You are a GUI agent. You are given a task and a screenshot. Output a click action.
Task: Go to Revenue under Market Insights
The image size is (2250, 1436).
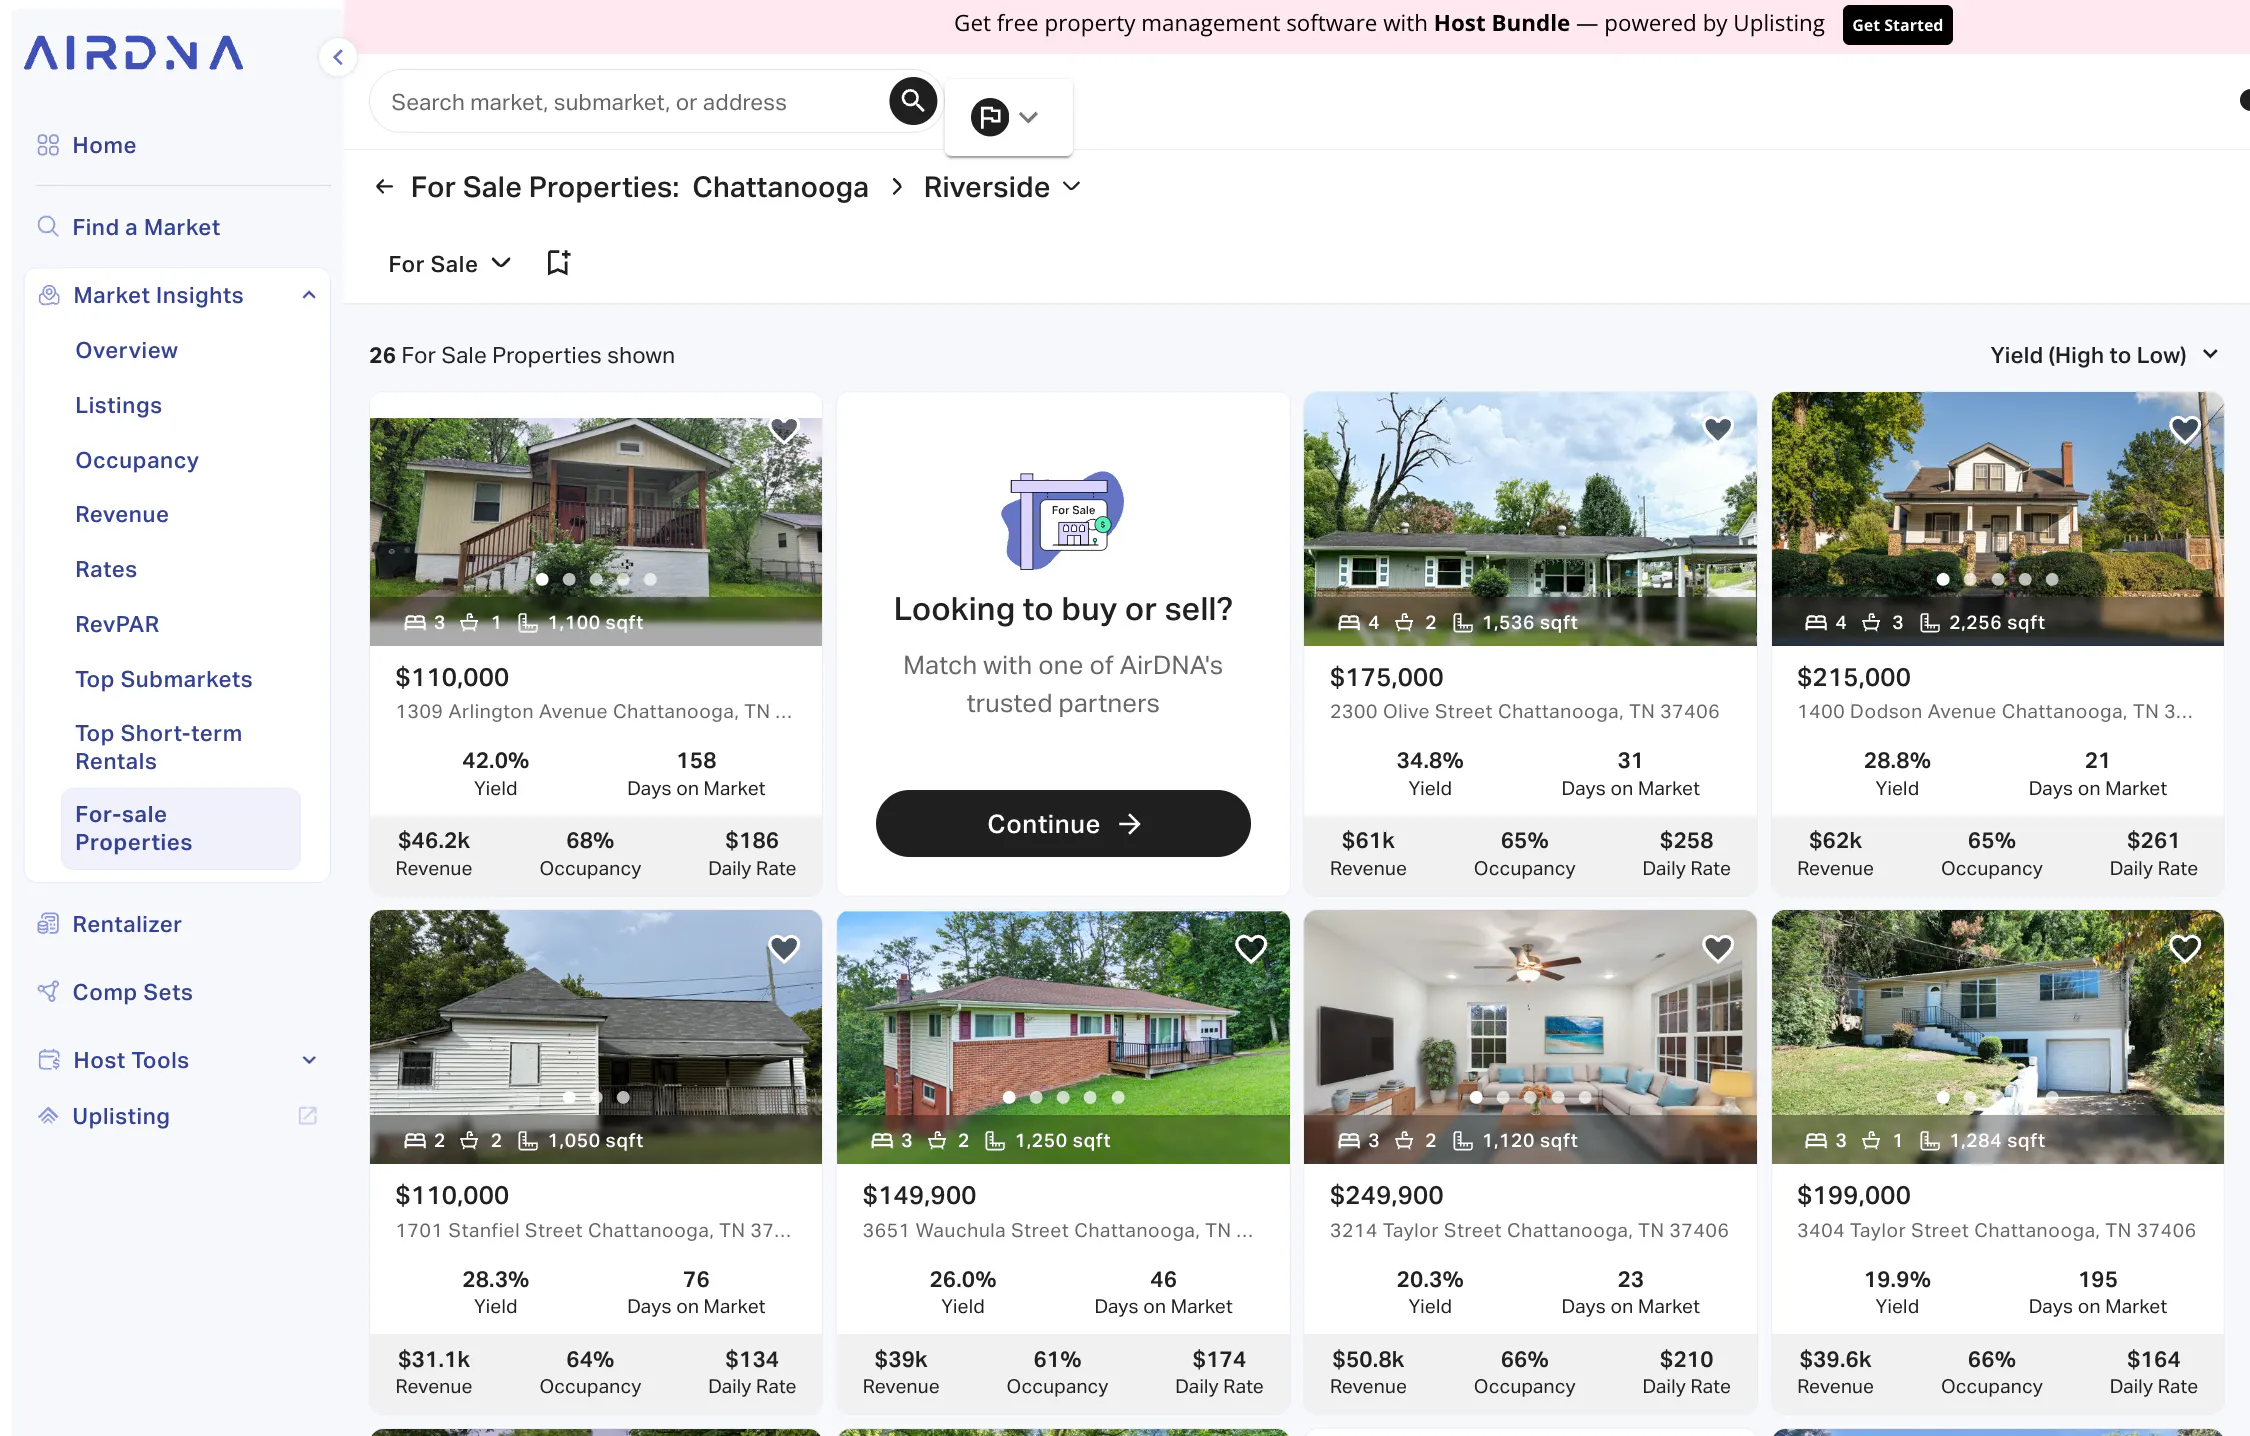pos(122,514)
